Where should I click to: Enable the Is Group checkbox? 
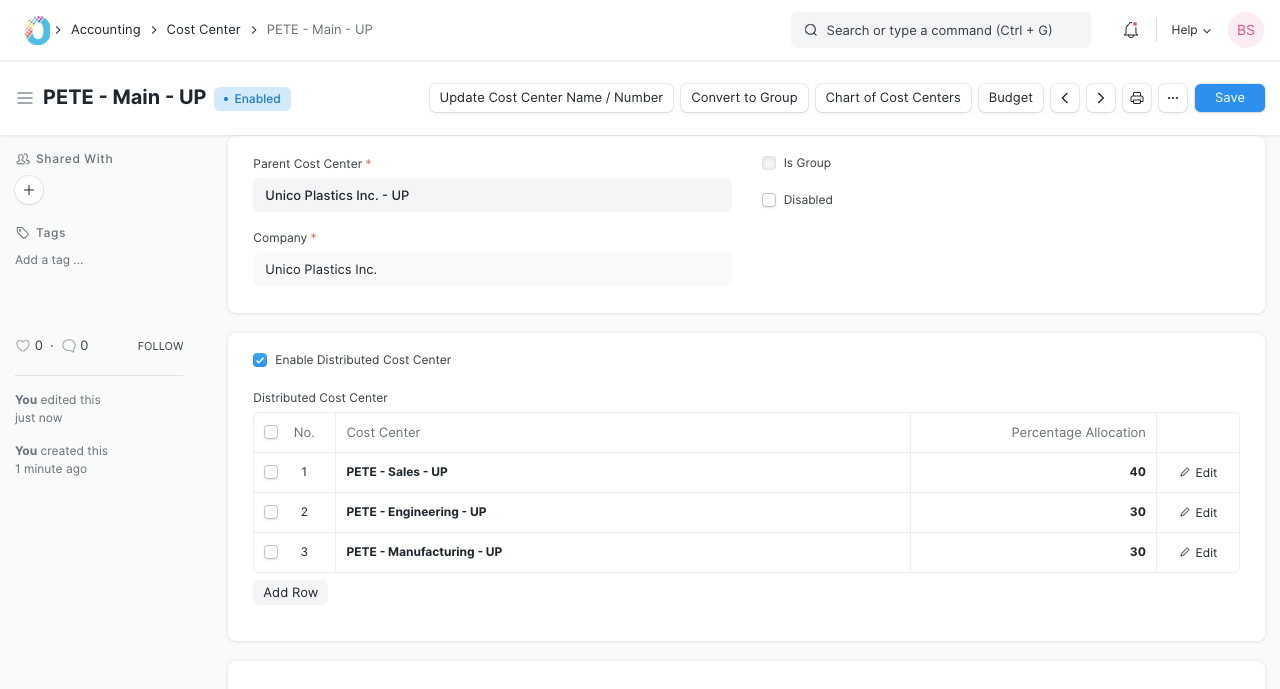(x=768, y=163)
